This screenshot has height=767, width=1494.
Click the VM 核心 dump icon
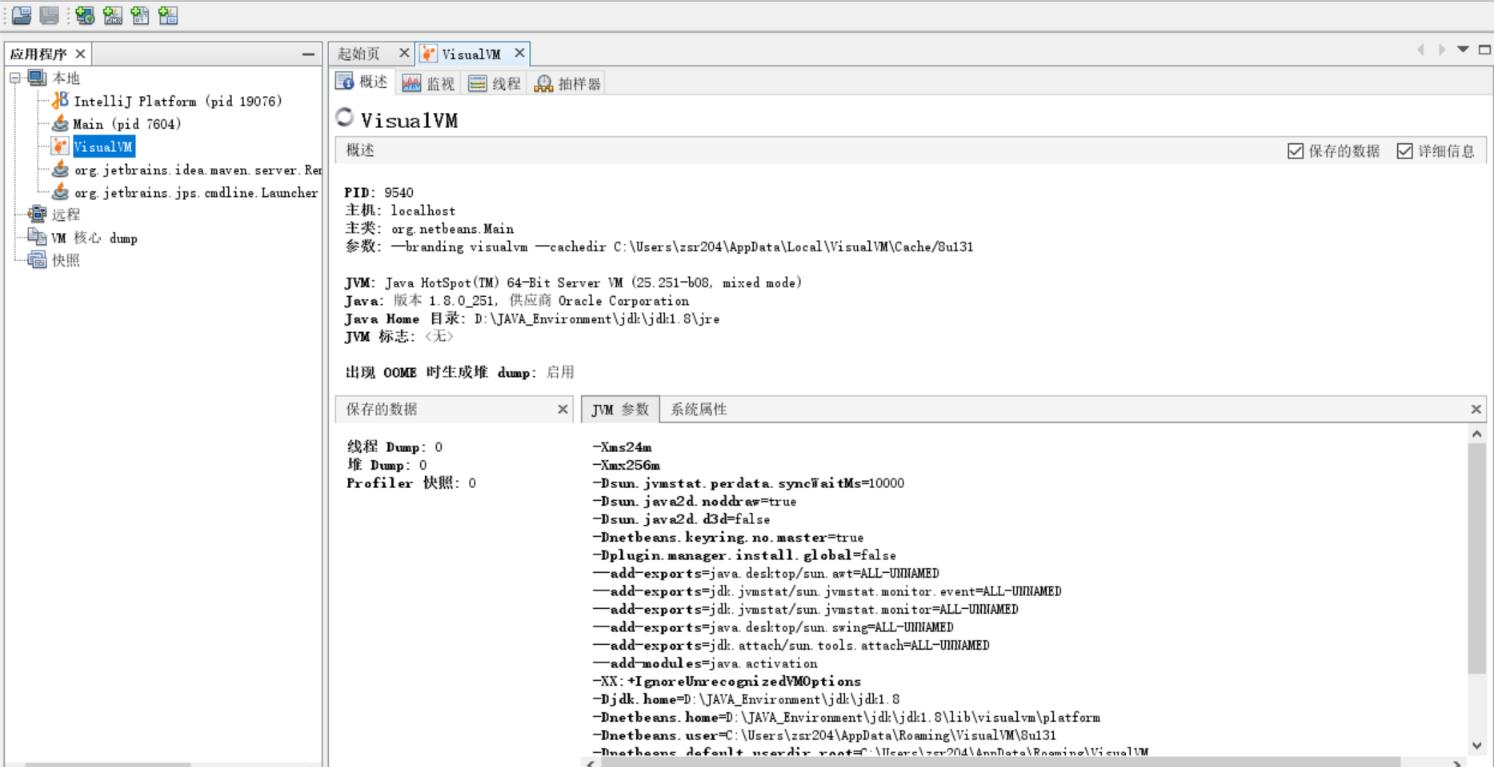point(37,237)
